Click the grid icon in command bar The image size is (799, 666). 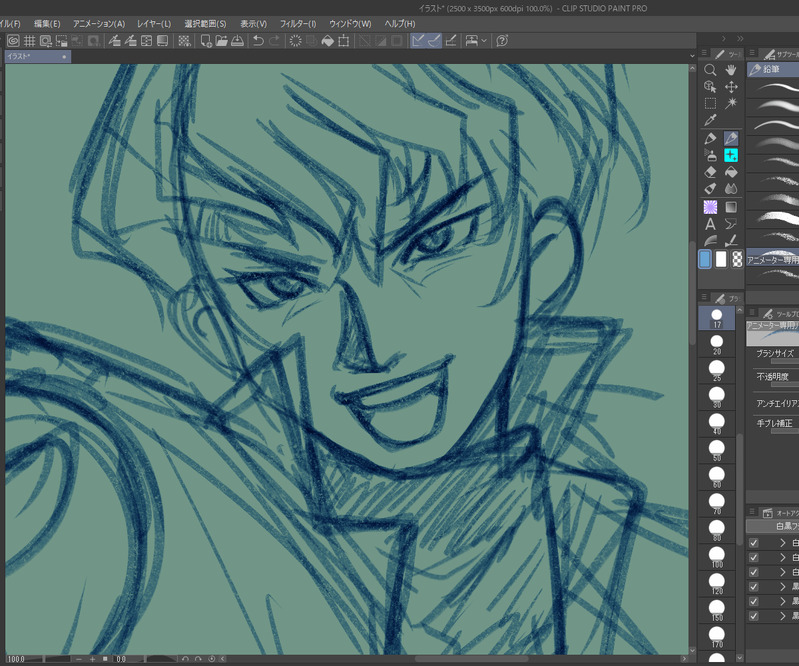(30, 41)
